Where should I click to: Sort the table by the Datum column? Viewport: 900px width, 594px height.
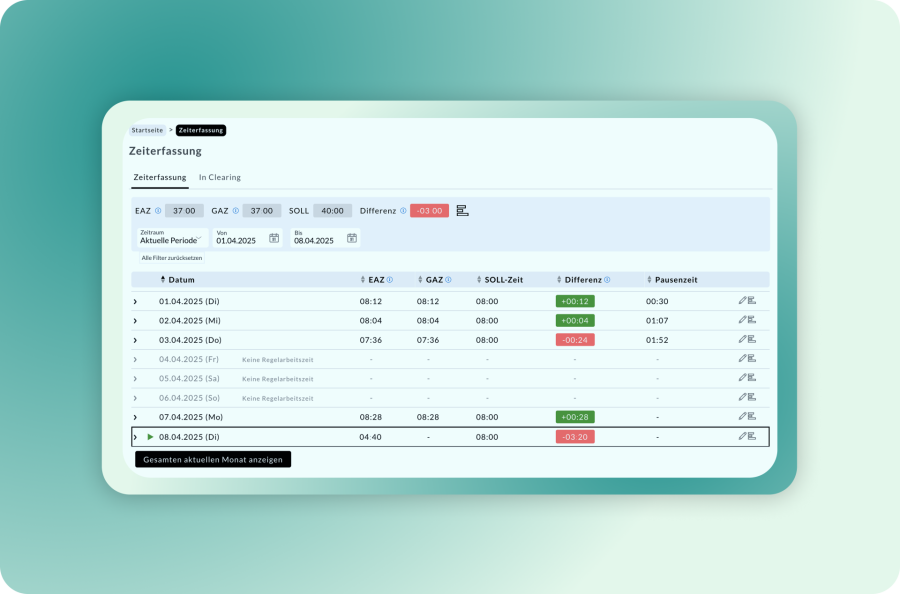pos(180,280)
